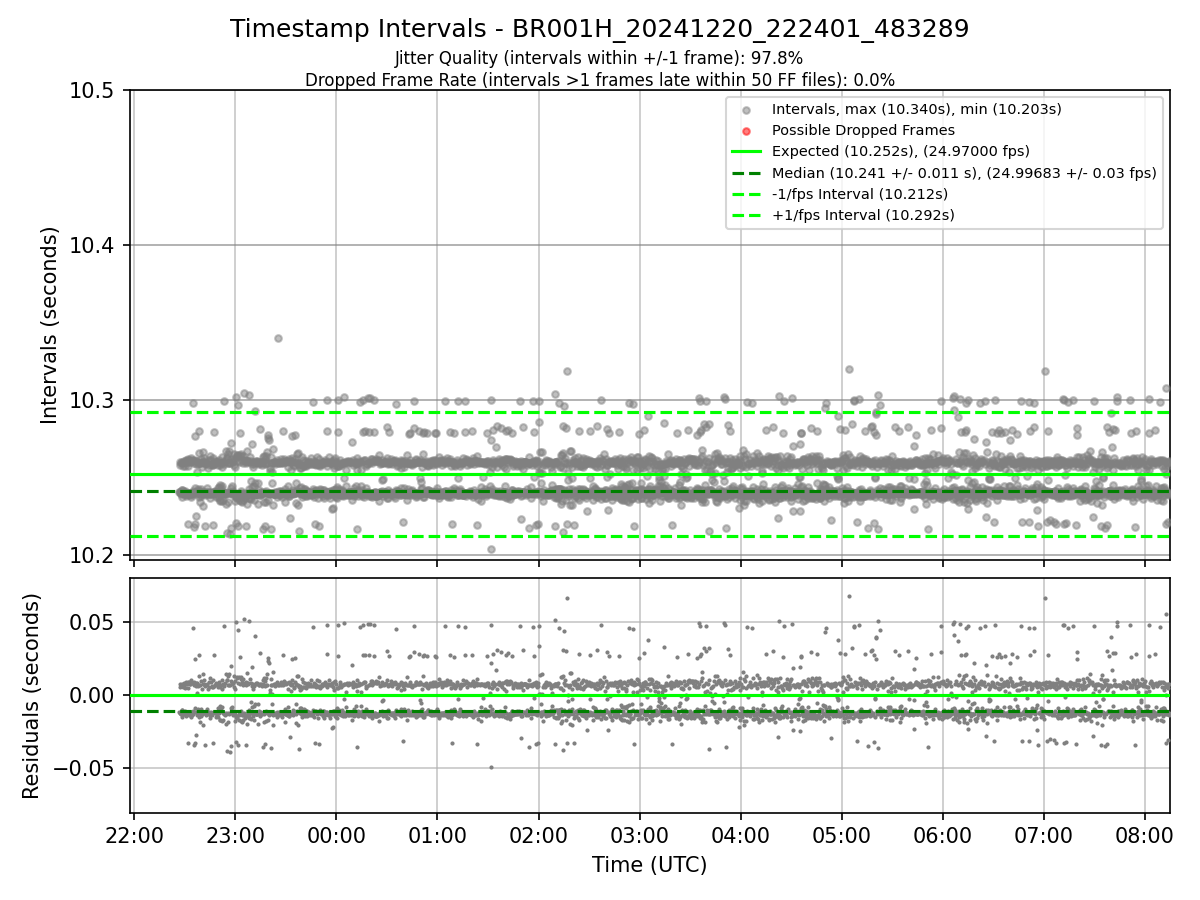Click the minimum interval point at 10.203s
This screenshot has height=900, width=1200.
point(491,549)
